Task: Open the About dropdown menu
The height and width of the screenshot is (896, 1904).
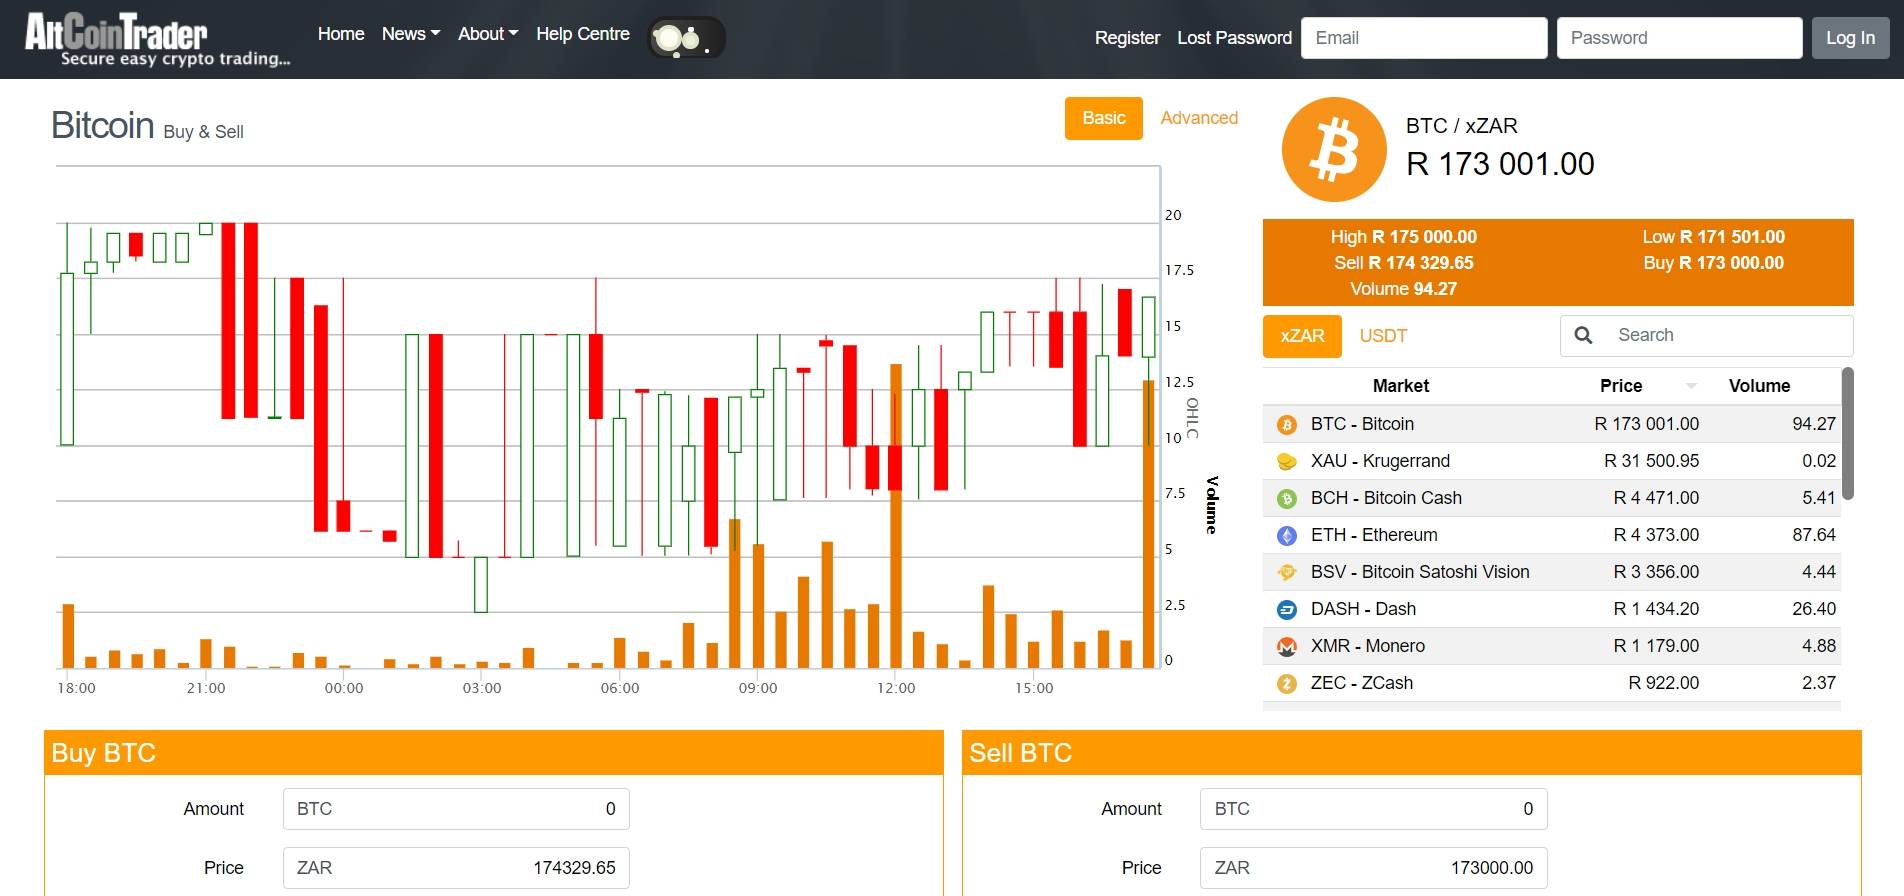Action: tap(488, 34)
